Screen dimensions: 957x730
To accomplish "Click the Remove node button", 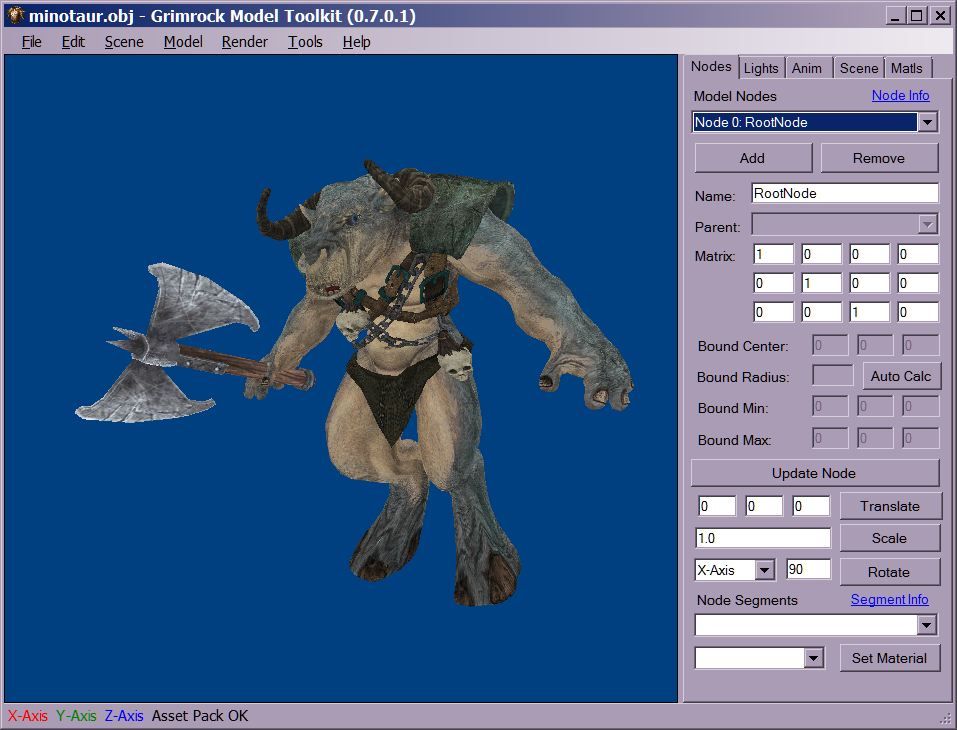I will point(879,158).
